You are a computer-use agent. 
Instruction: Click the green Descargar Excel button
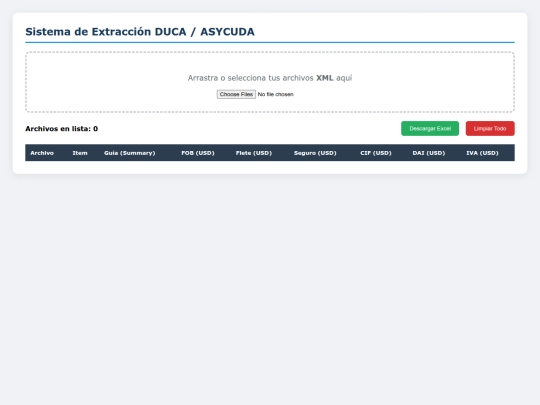(x=430, y=128)
